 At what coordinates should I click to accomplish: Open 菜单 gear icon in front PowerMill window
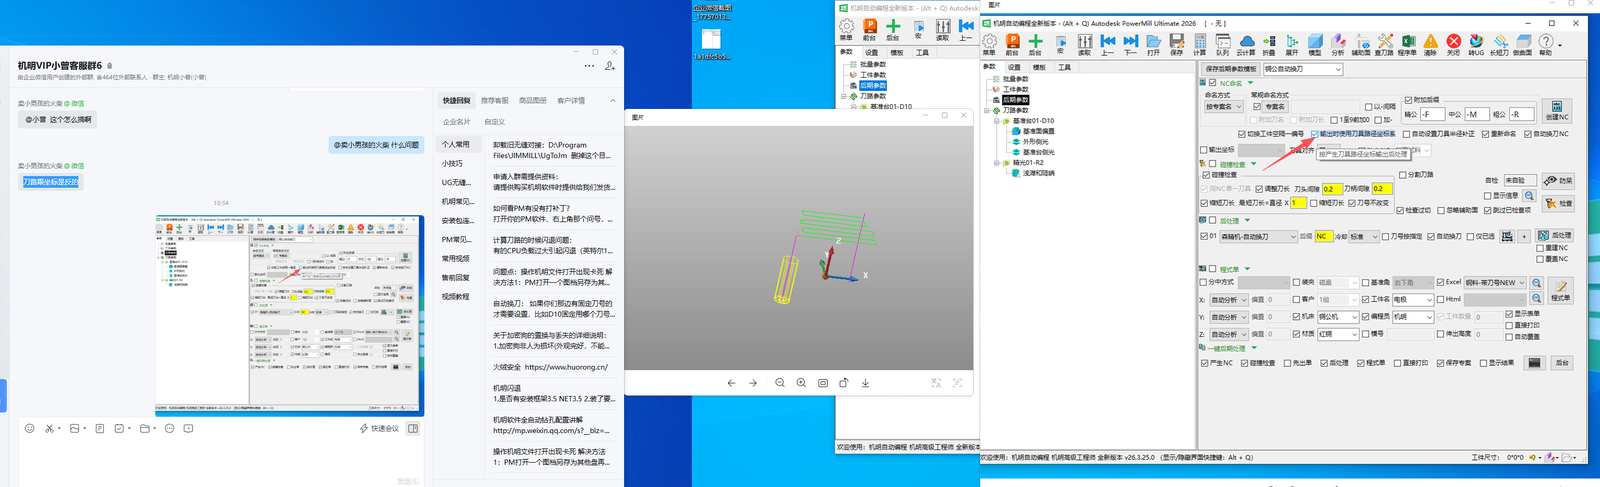pos(989,43)
